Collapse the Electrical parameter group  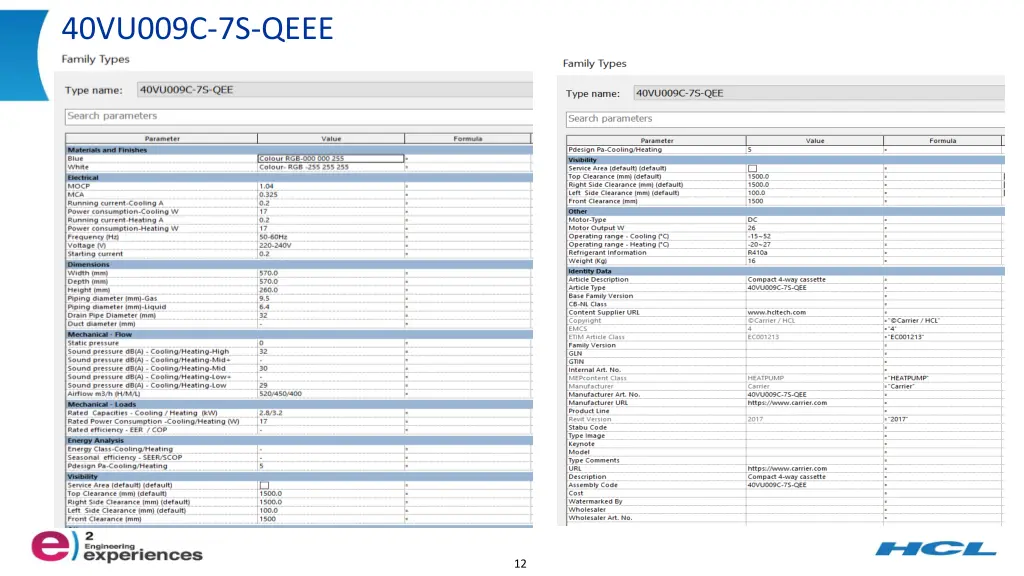(299, 178)
